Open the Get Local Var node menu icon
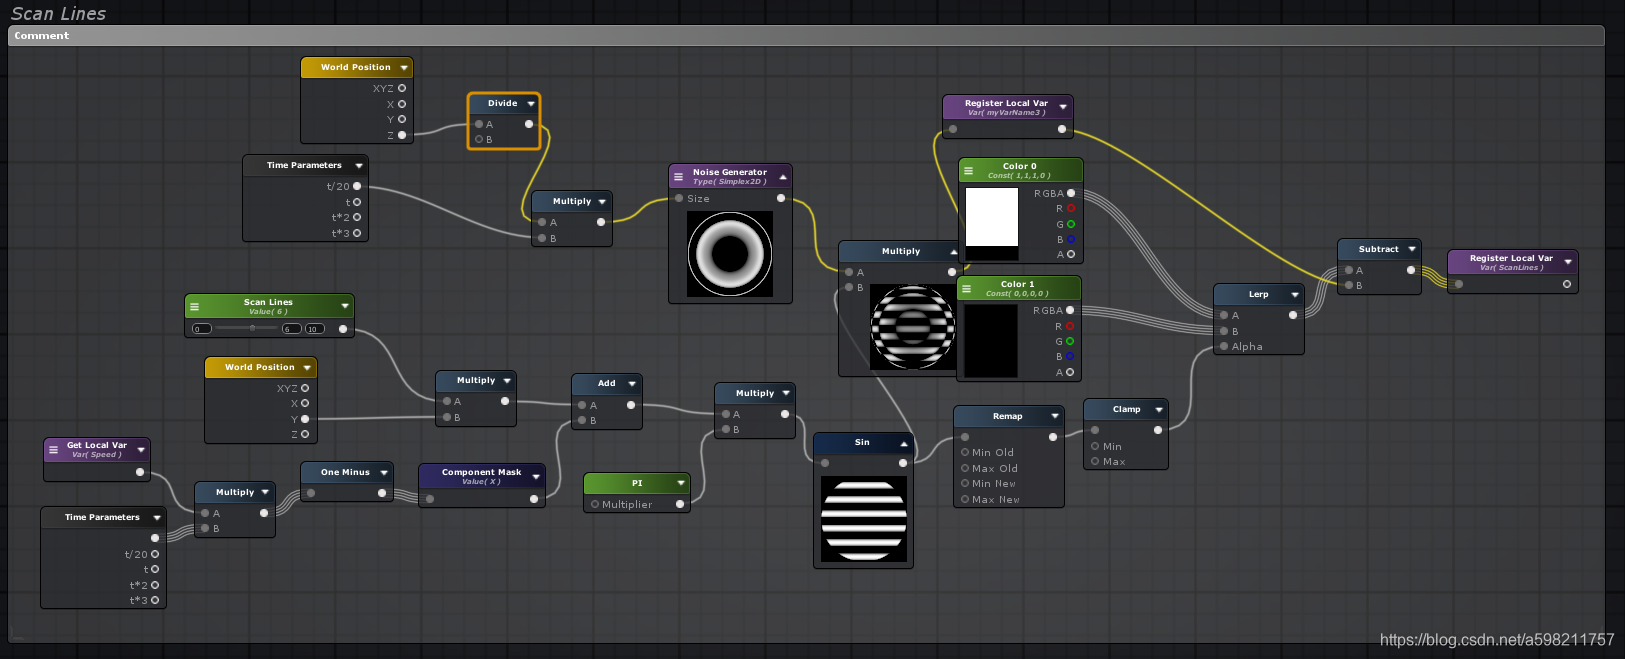Screen dimensions: 1625x659 coord(54,450)
